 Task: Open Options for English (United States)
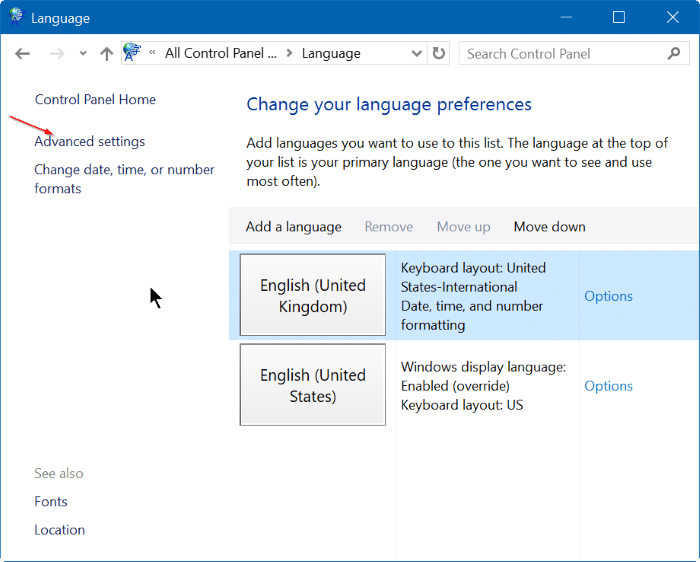pyautogui.click(x=608, y=386)
